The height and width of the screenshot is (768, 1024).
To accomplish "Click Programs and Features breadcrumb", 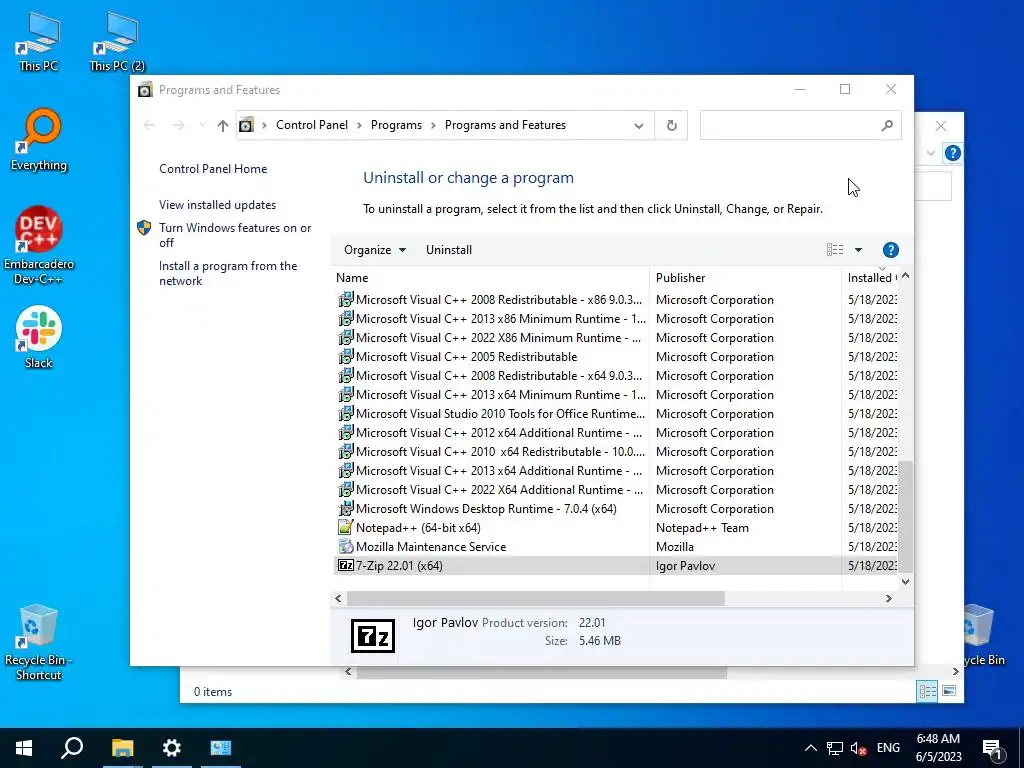I will [x=505, y=125].
